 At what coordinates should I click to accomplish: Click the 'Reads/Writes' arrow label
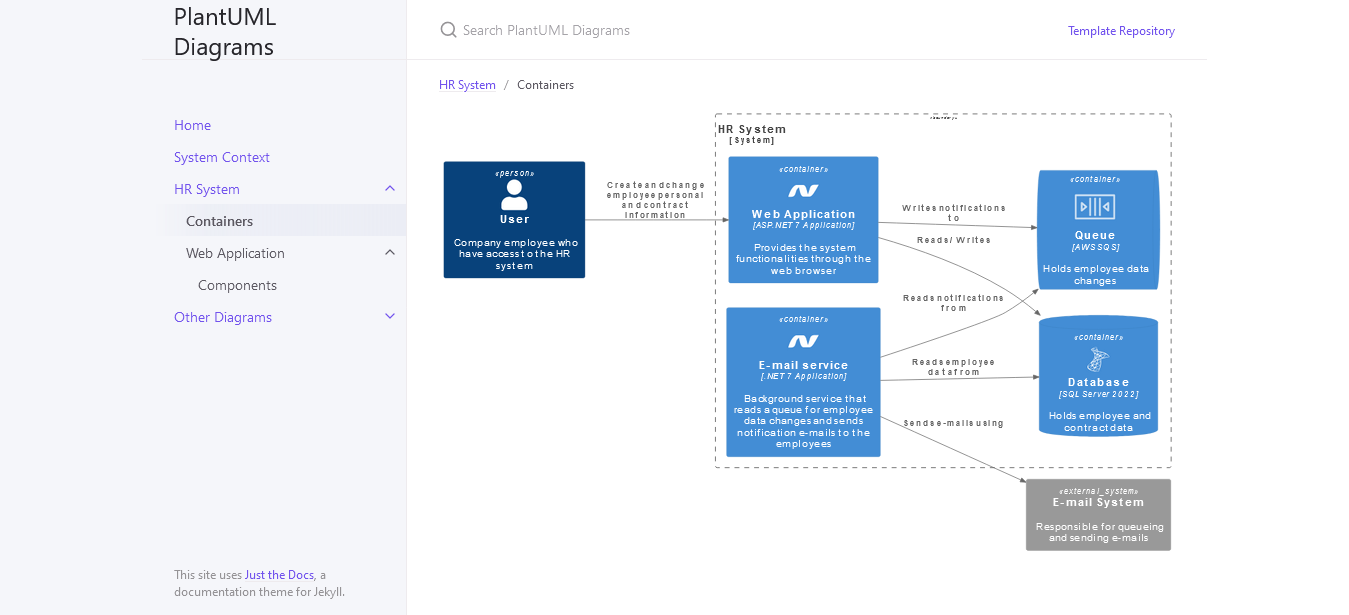[x=954, y=240]
